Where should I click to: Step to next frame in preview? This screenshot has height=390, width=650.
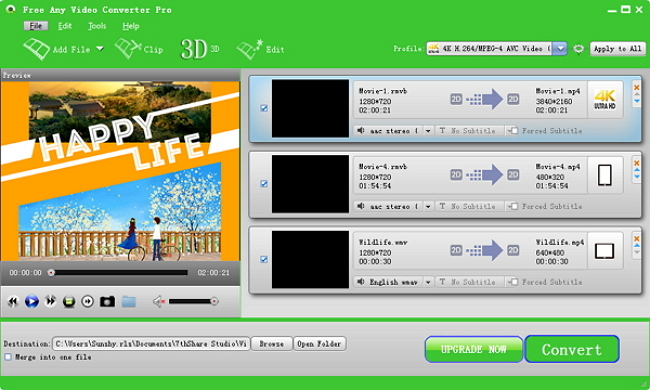pos(87,301)
